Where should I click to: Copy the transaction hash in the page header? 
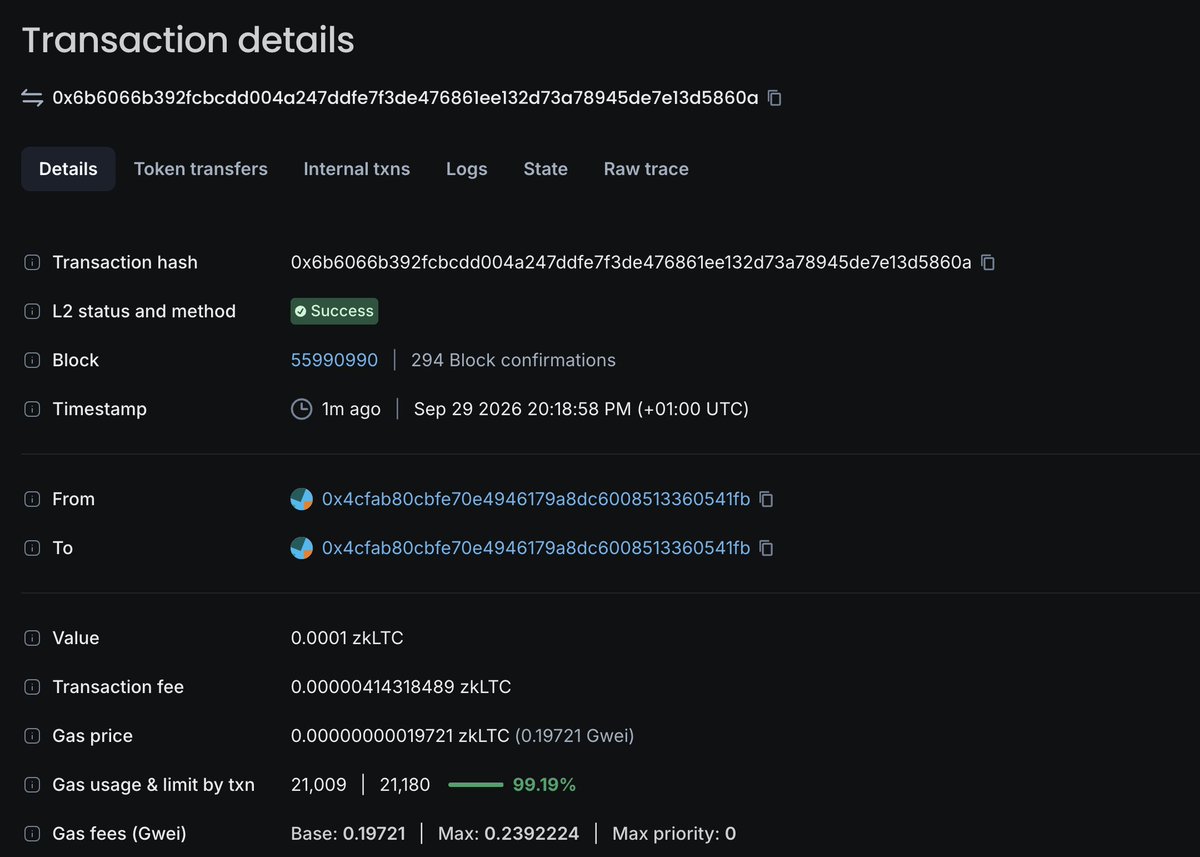pyautogui.click(x=774, y=98)
